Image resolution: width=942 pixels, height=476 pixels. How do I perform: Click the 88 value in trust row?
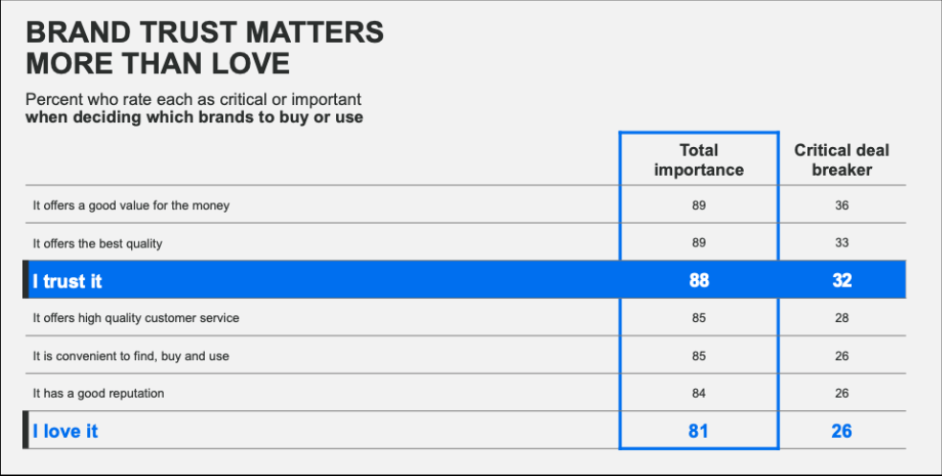pos(699,281)
